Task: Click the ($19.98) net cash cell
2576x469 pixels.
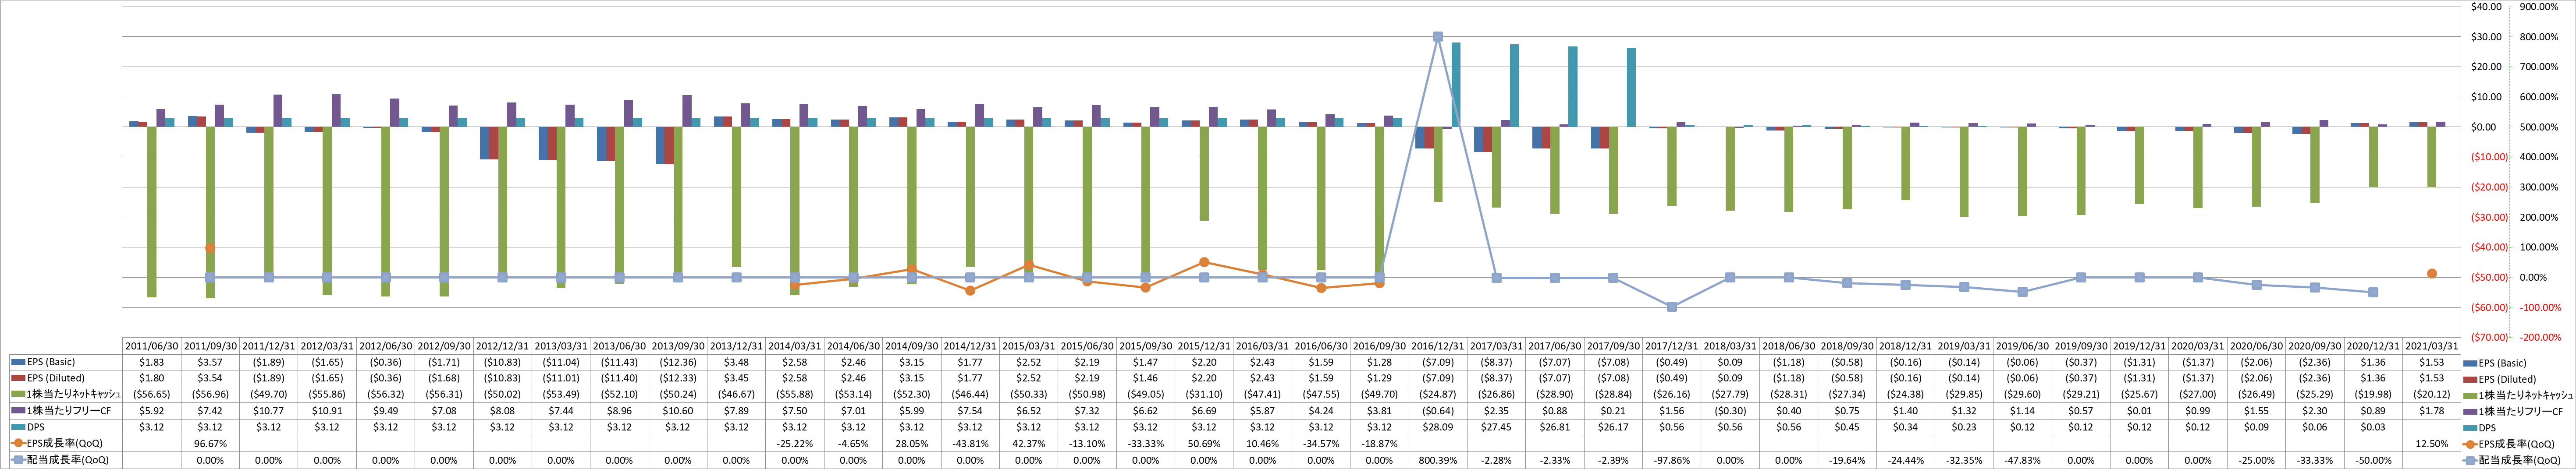Action: tap(2373, 394)
